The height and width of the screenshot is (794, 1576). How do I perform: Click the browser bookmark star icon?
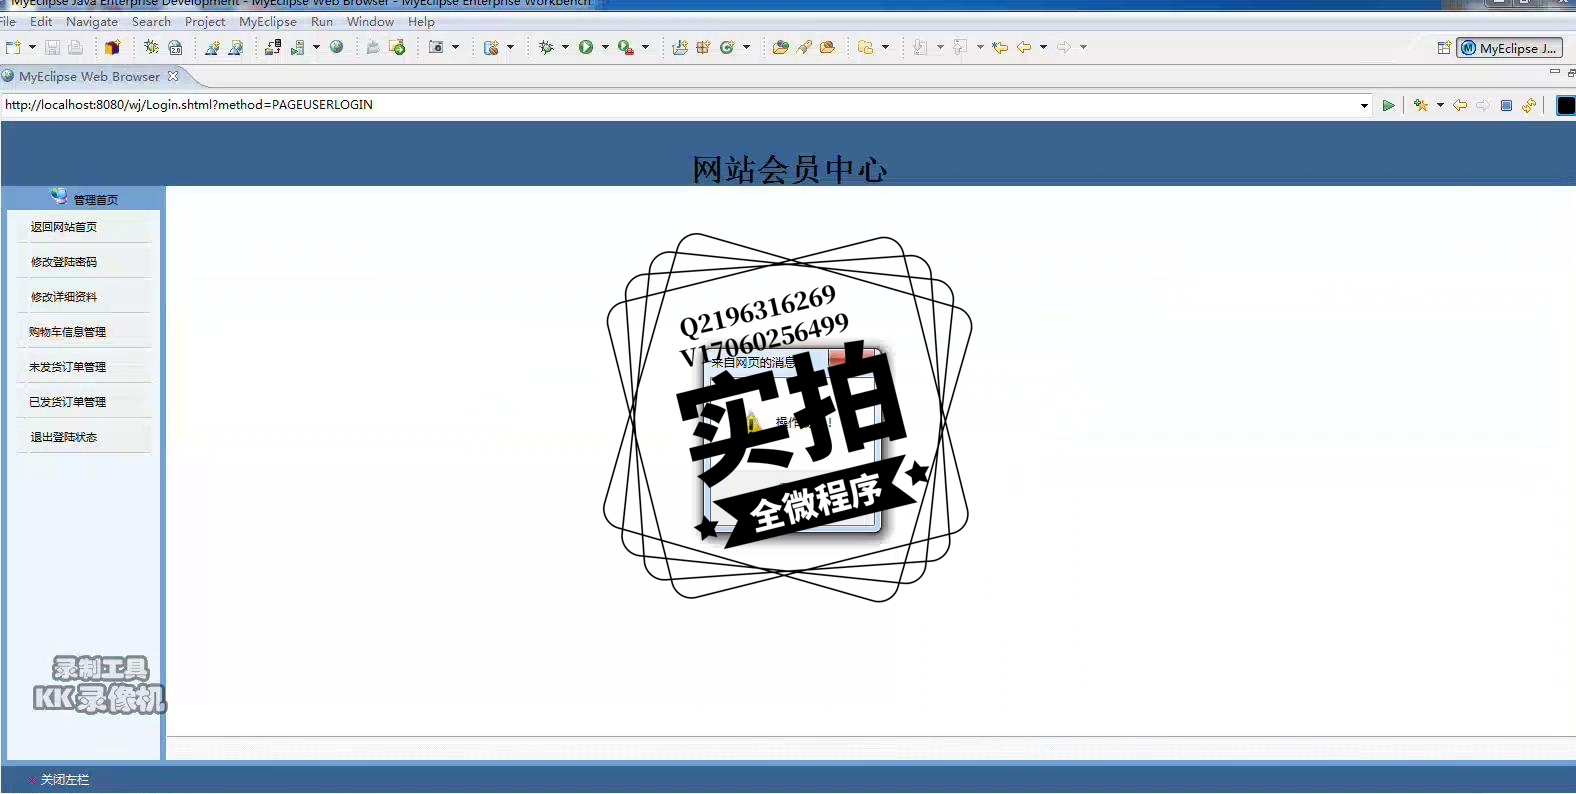coord(1420,105)
